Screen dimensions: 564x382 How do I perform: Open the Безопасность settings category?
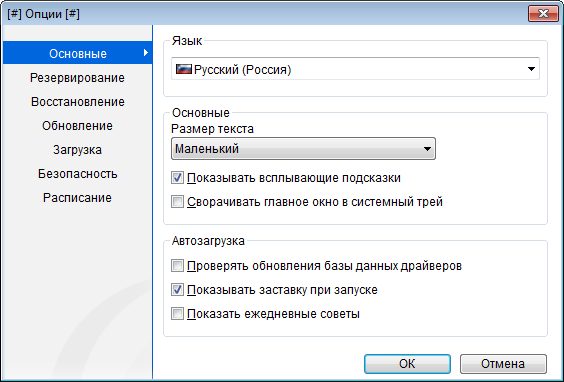tap(78, 173)
